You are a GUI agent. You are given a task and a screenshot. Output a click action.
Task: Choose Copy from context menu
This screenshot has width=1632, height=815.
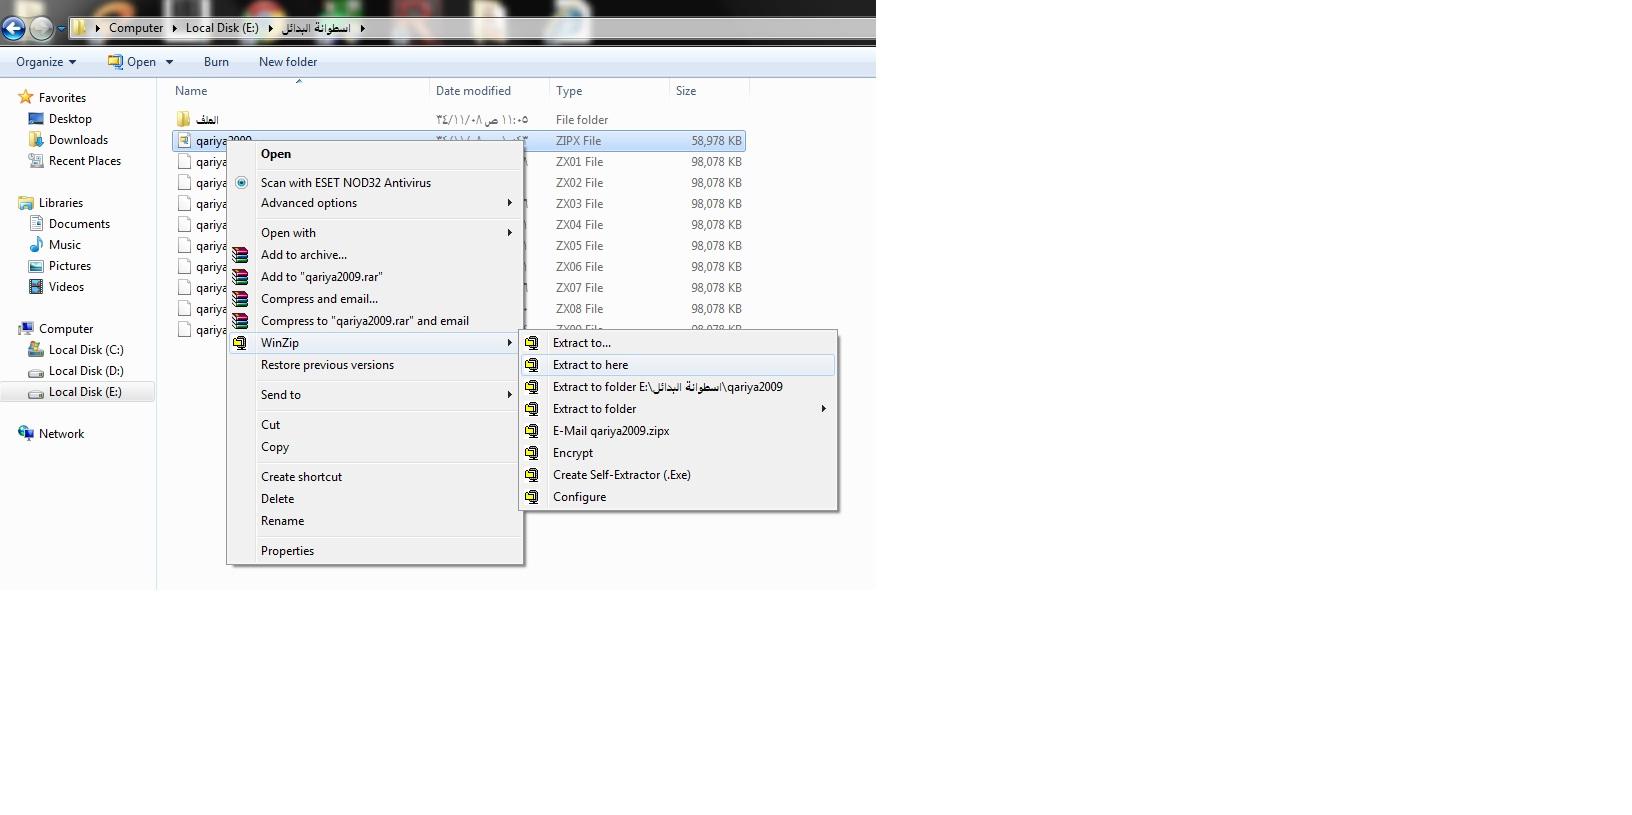[375, 447]
